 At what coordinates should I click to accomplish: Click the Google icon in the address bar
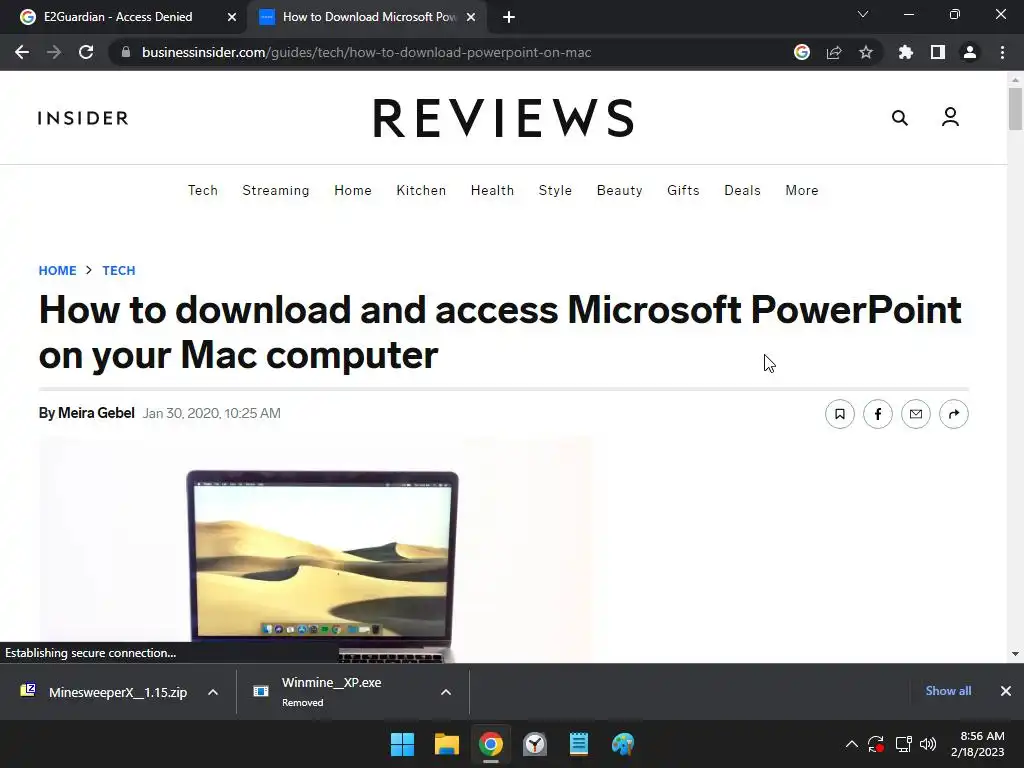click(x=802, y=52)
